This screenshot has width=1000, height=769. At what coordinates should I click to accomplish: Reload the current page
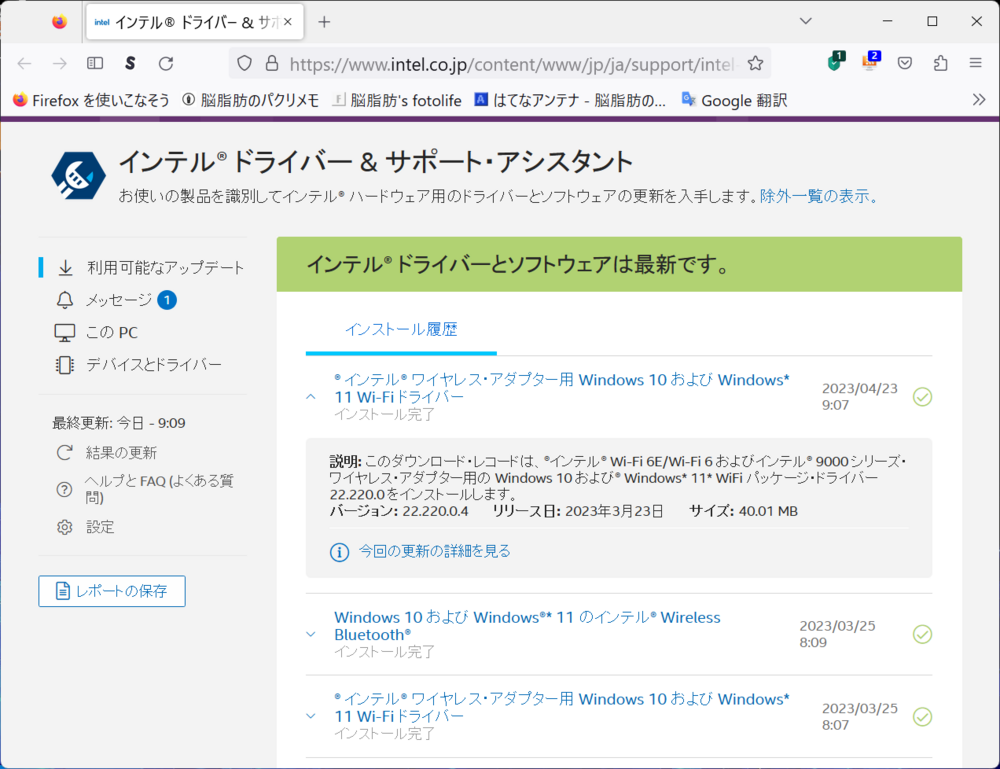(166, 63)
